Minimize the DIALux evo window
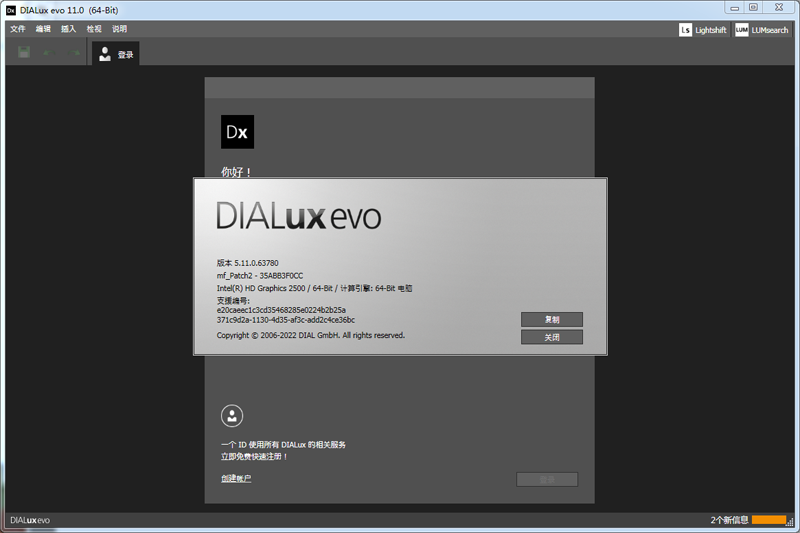Viewport: 800px width, 533px height. click(x=735, y=8)
